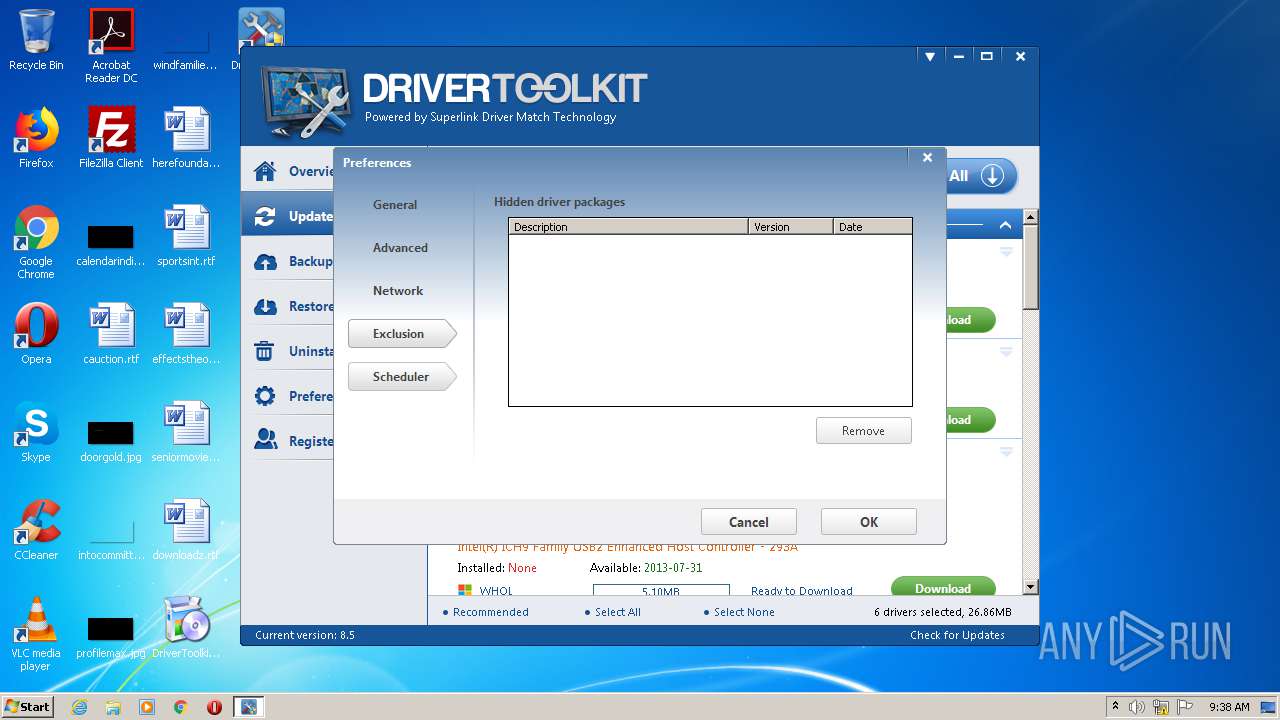Screen dimensions: 1280x720
Task: Open VLC media player desktop shortcut
Action: (36, 634)
